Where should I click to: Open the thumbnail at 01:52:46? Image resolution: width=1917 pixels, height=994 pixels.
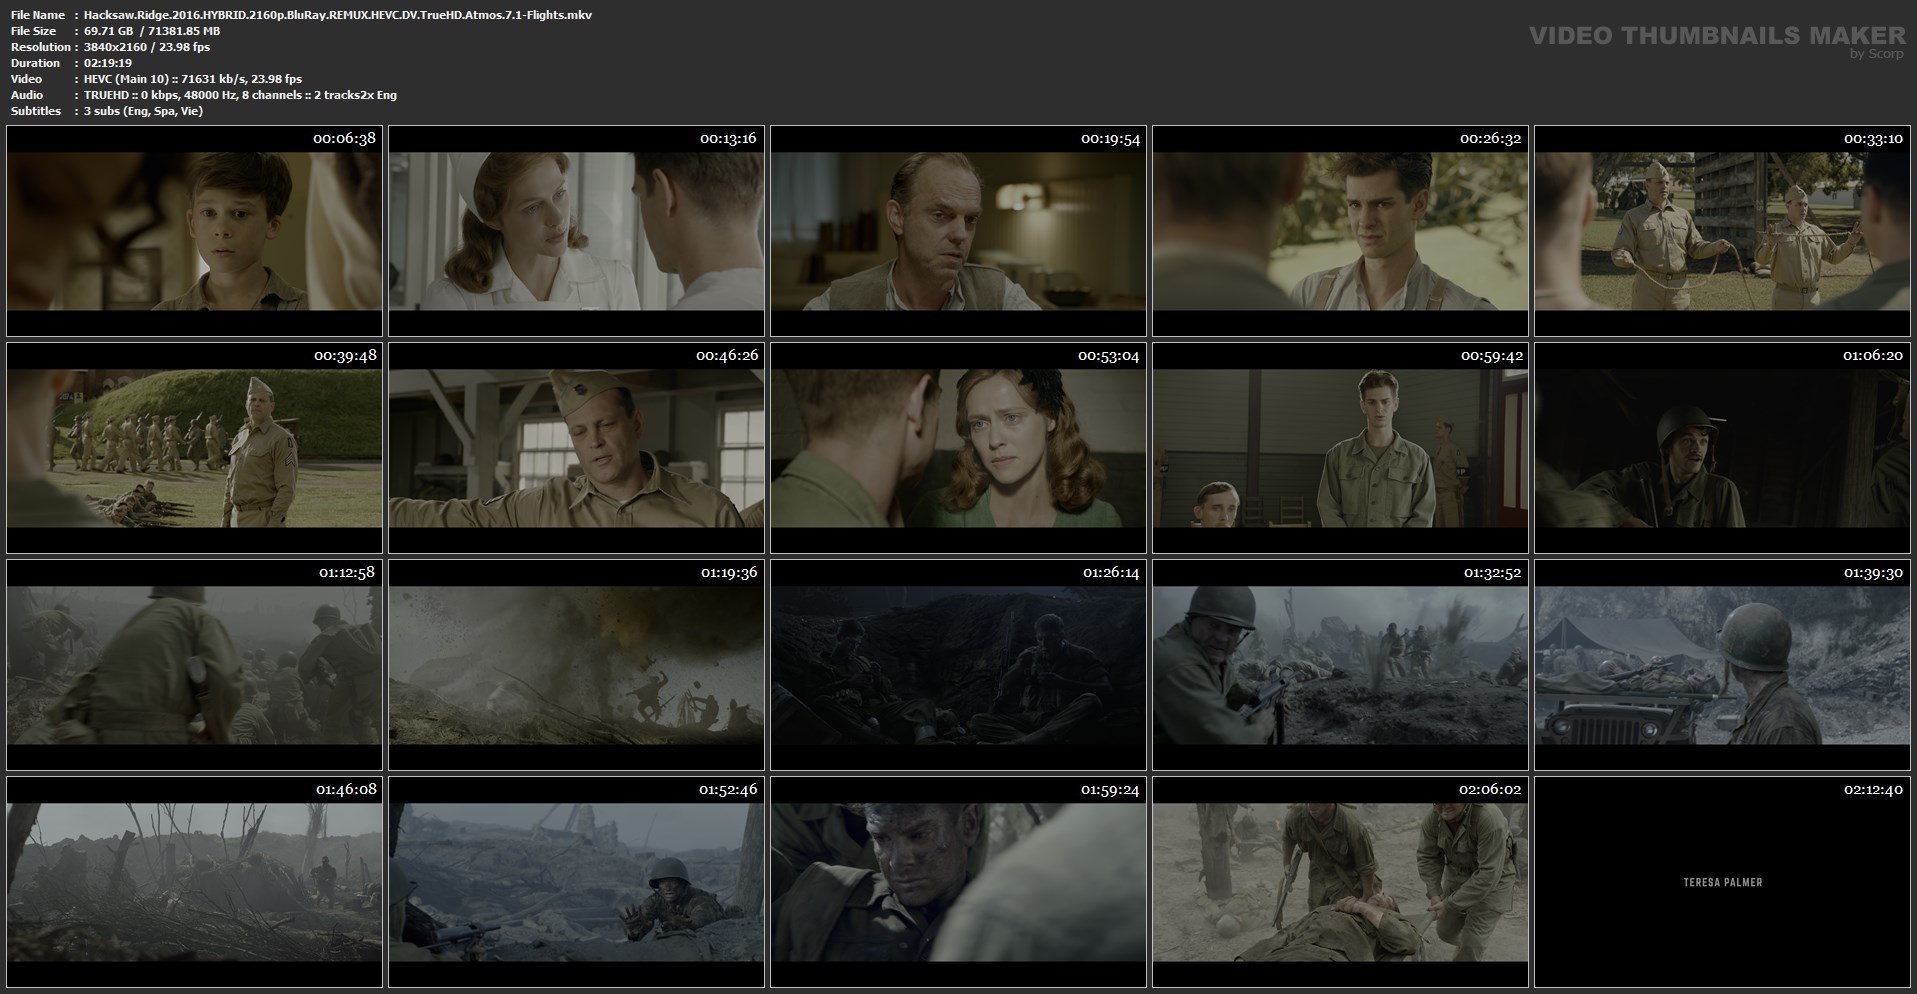(x=576, y=882)
